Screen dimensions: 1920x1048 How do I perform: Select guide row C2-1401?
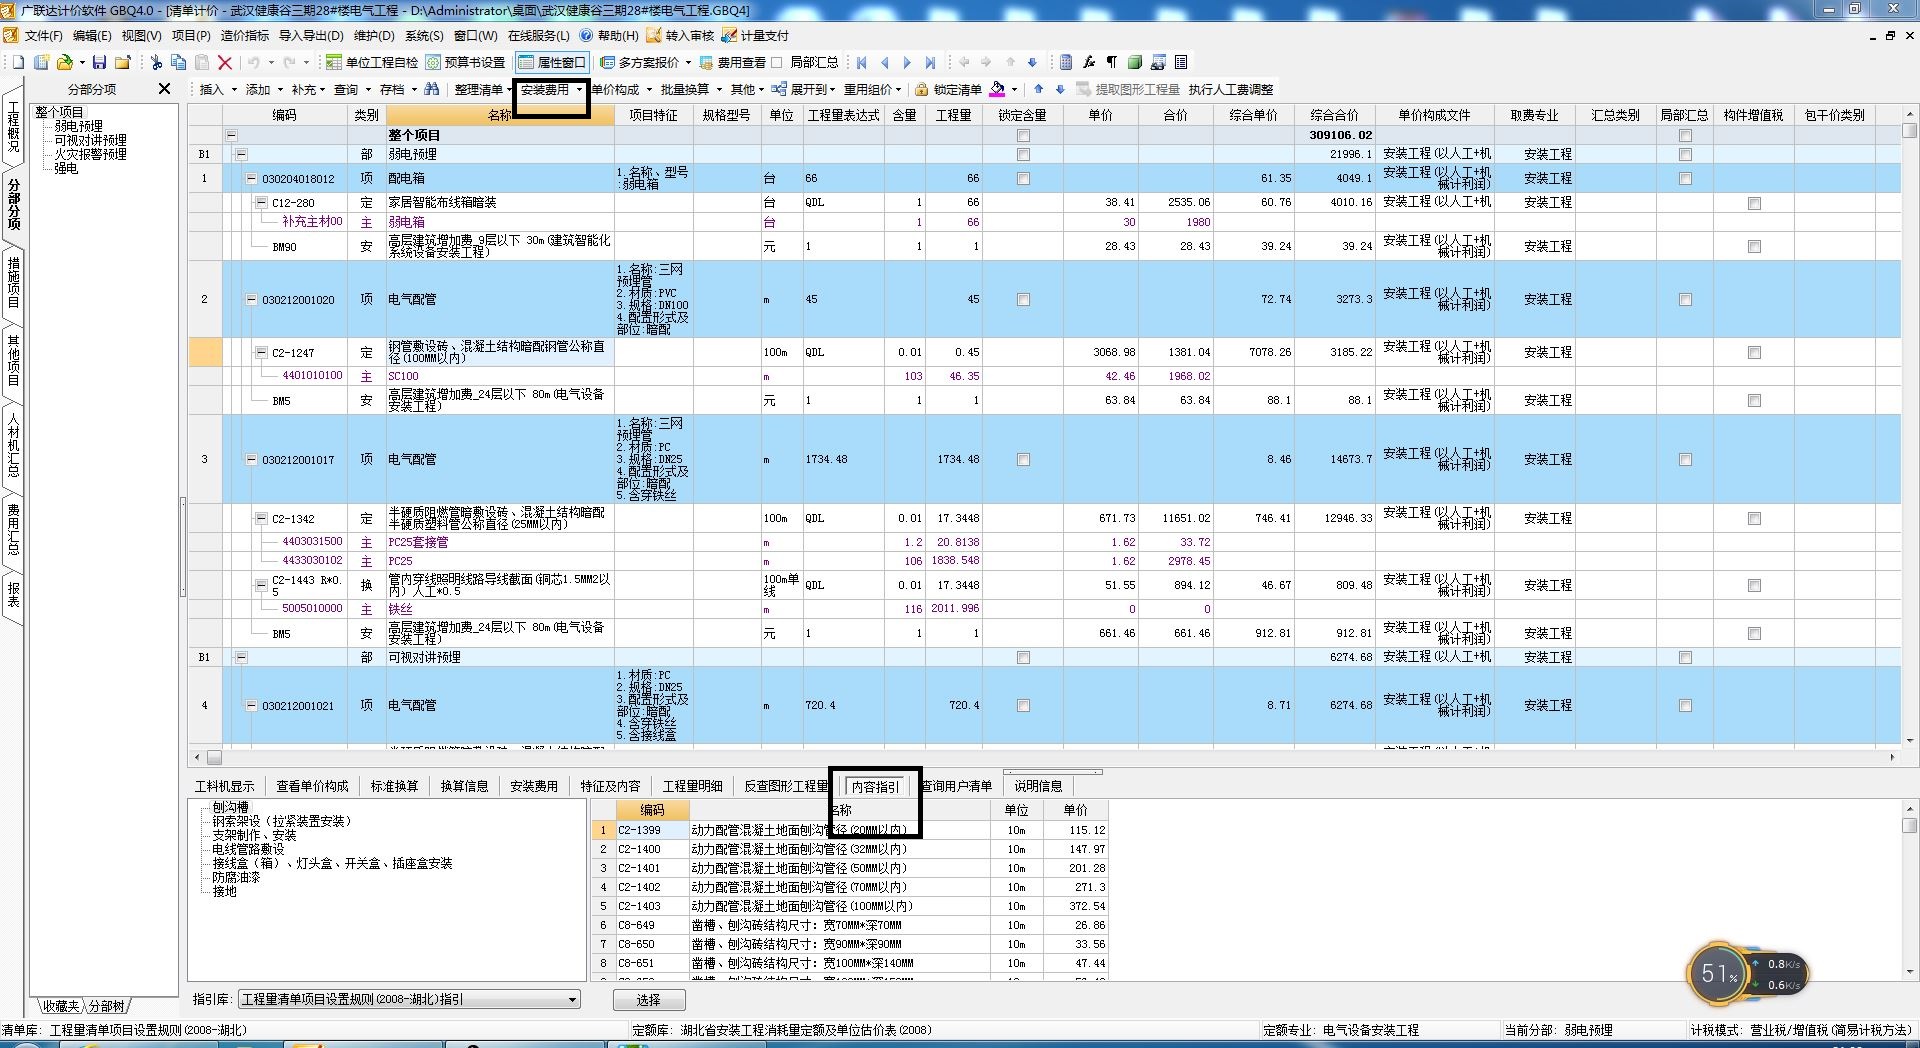pos(850,868)
